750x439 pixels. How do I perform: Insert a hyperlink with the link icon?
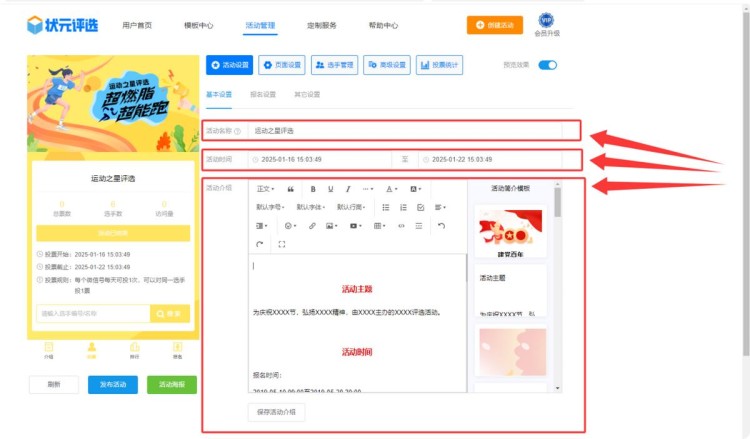coord(312,226)
